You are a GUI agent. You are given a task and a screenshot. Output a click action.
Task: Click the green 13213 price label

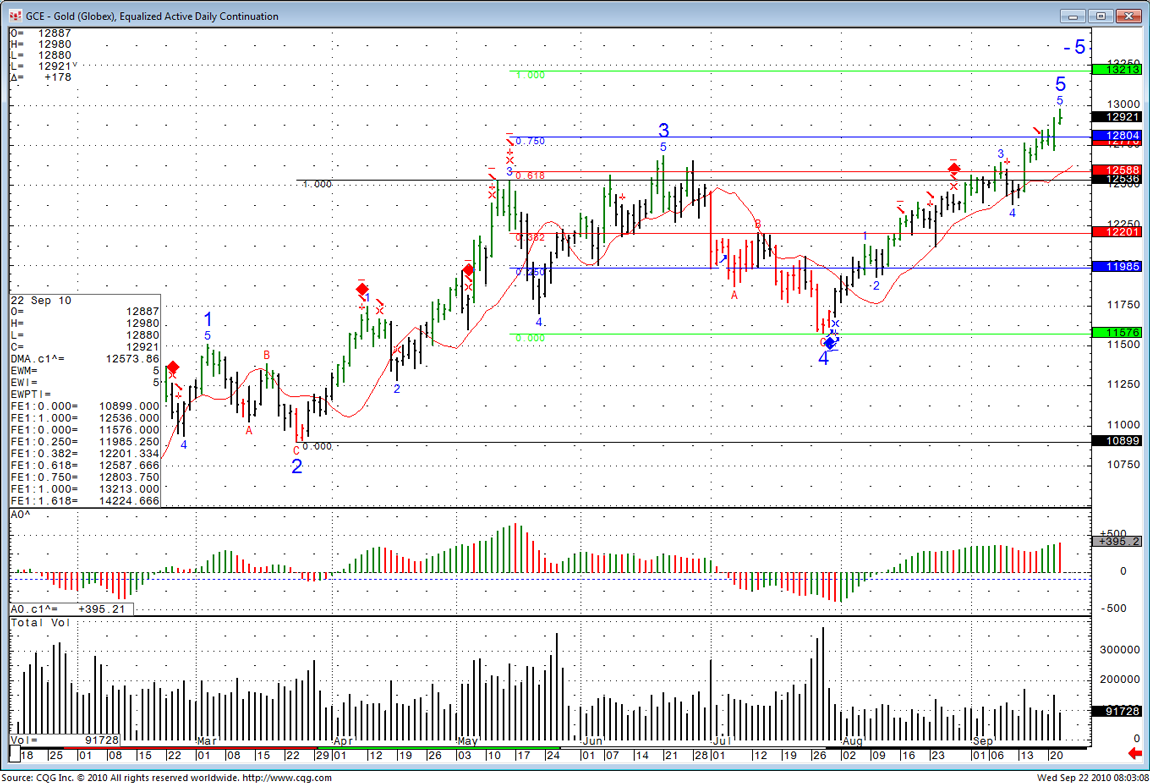coord(1116,69)
